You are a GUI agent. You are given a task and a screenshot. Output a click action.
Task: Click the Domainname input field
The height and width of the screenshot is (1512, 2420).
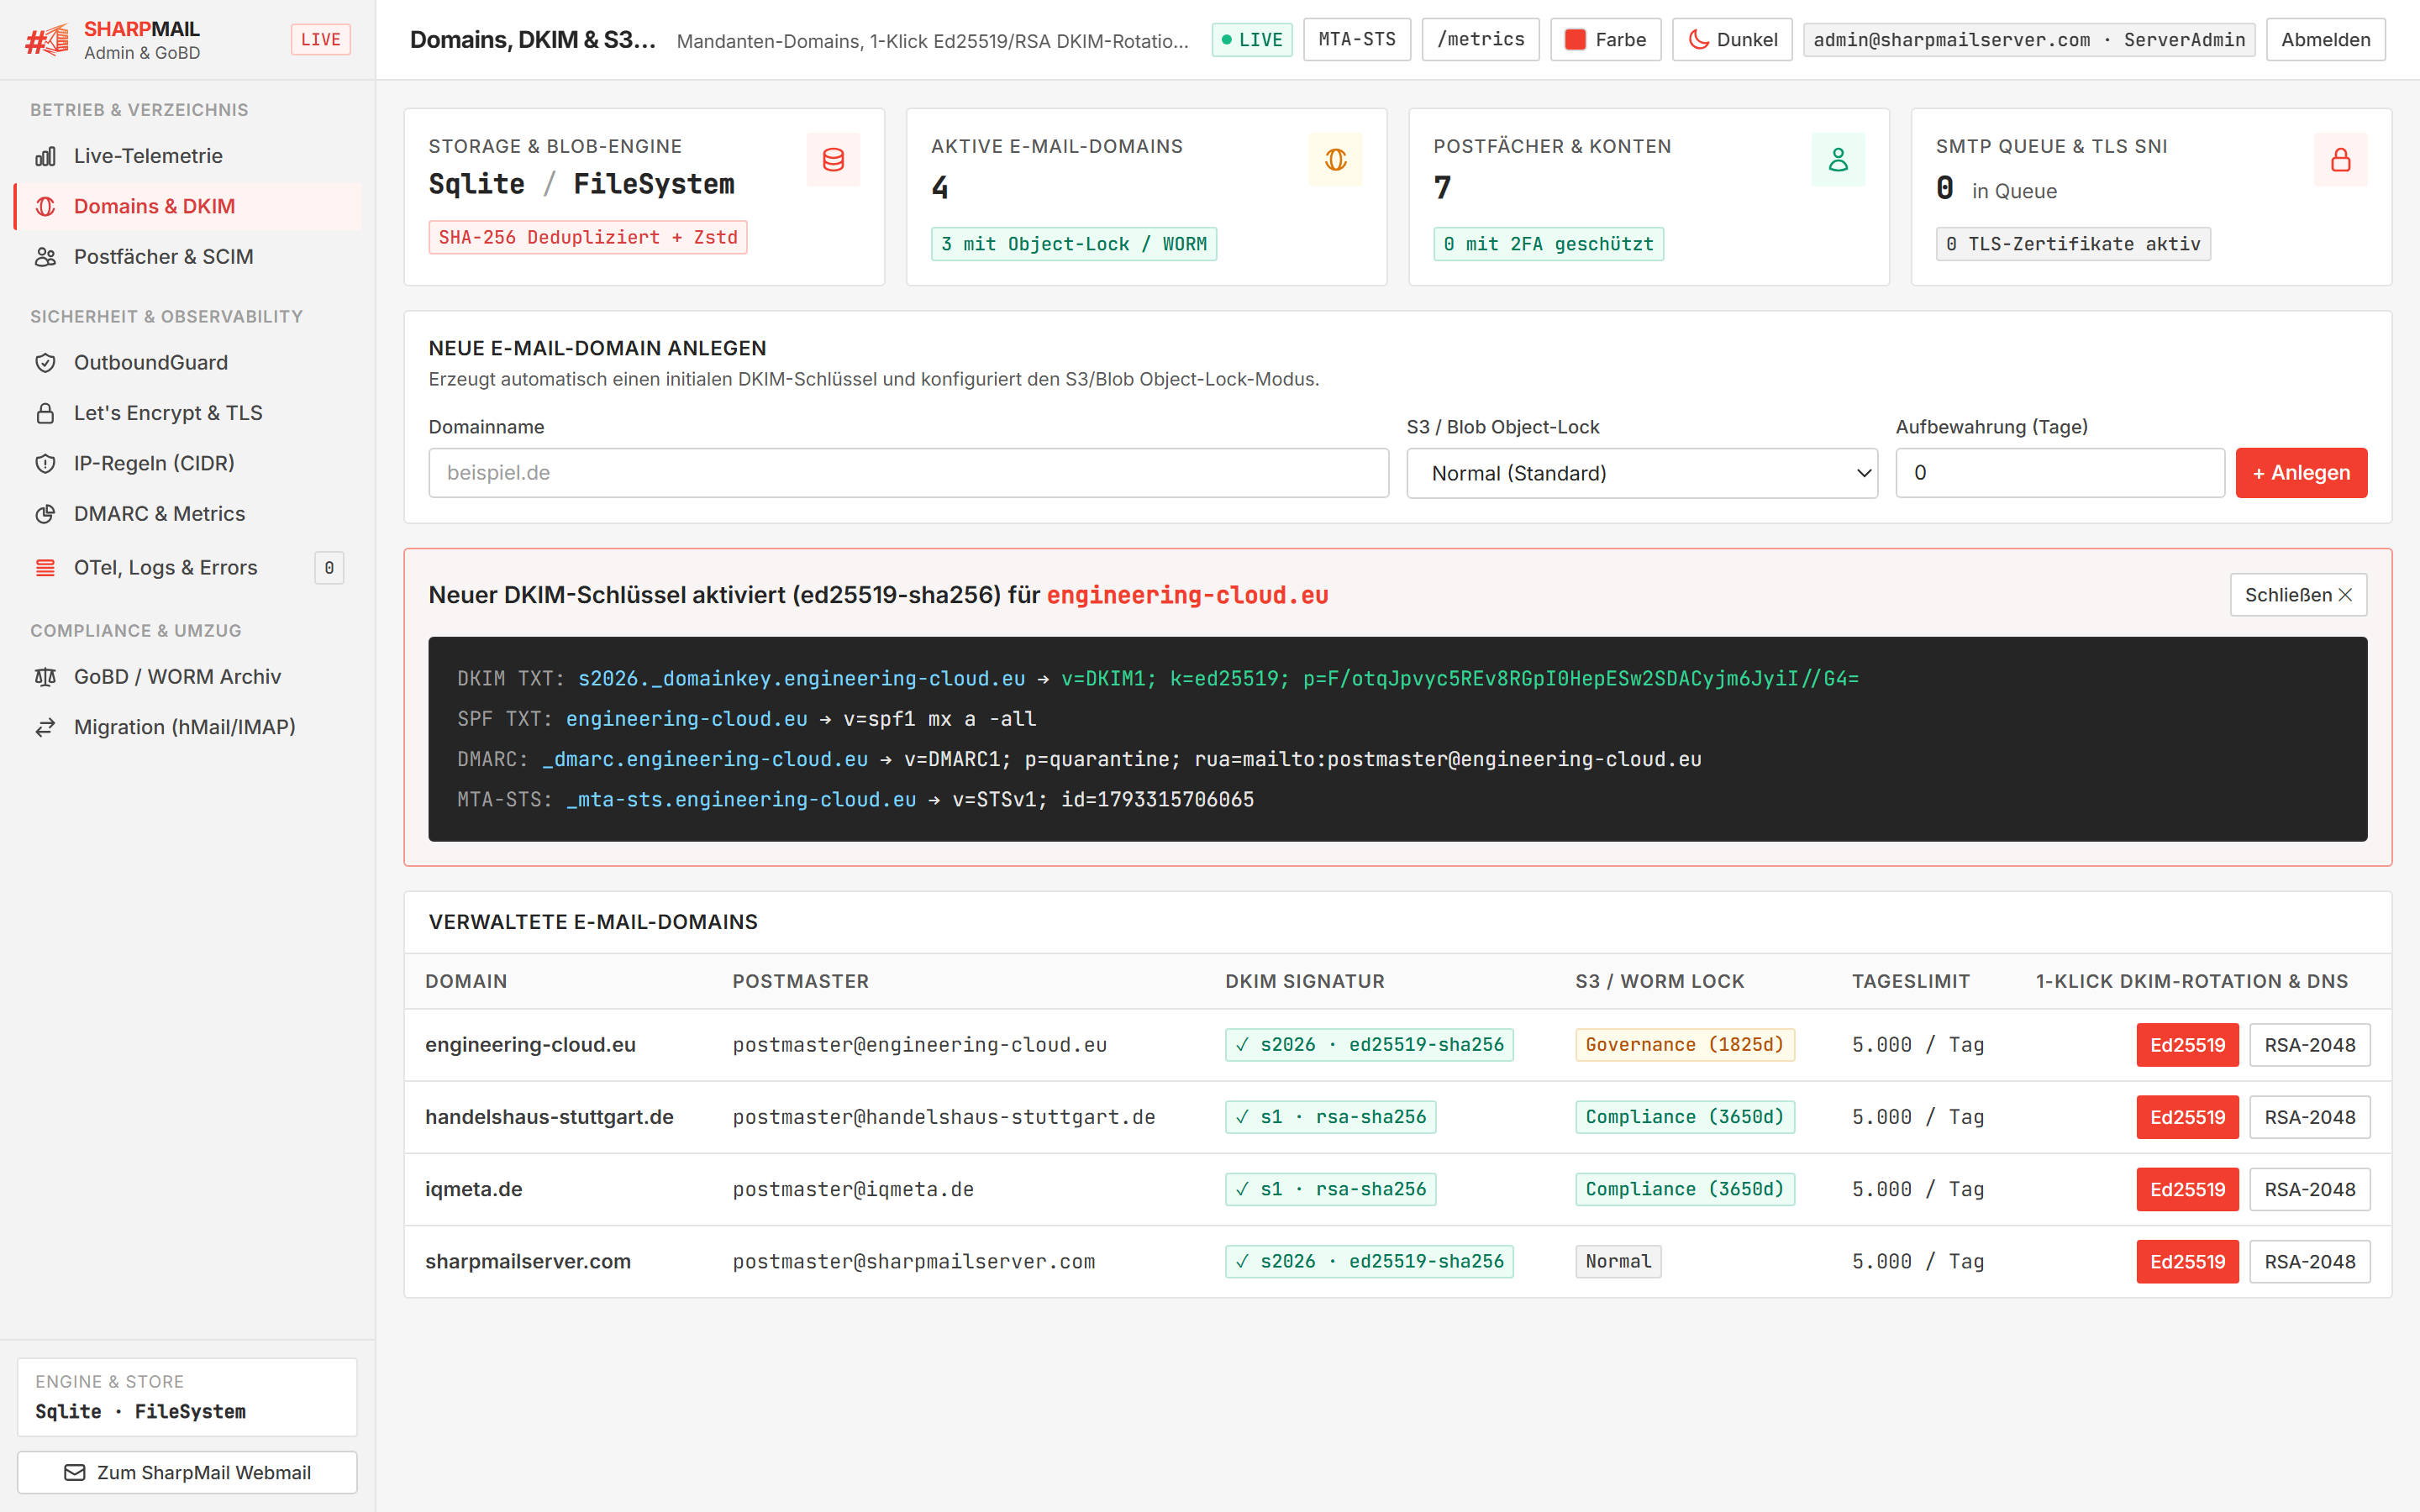click(x=908, y=473)
